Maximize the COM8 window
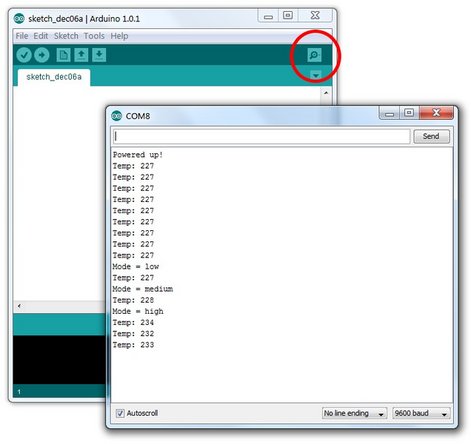 [409, 113]
